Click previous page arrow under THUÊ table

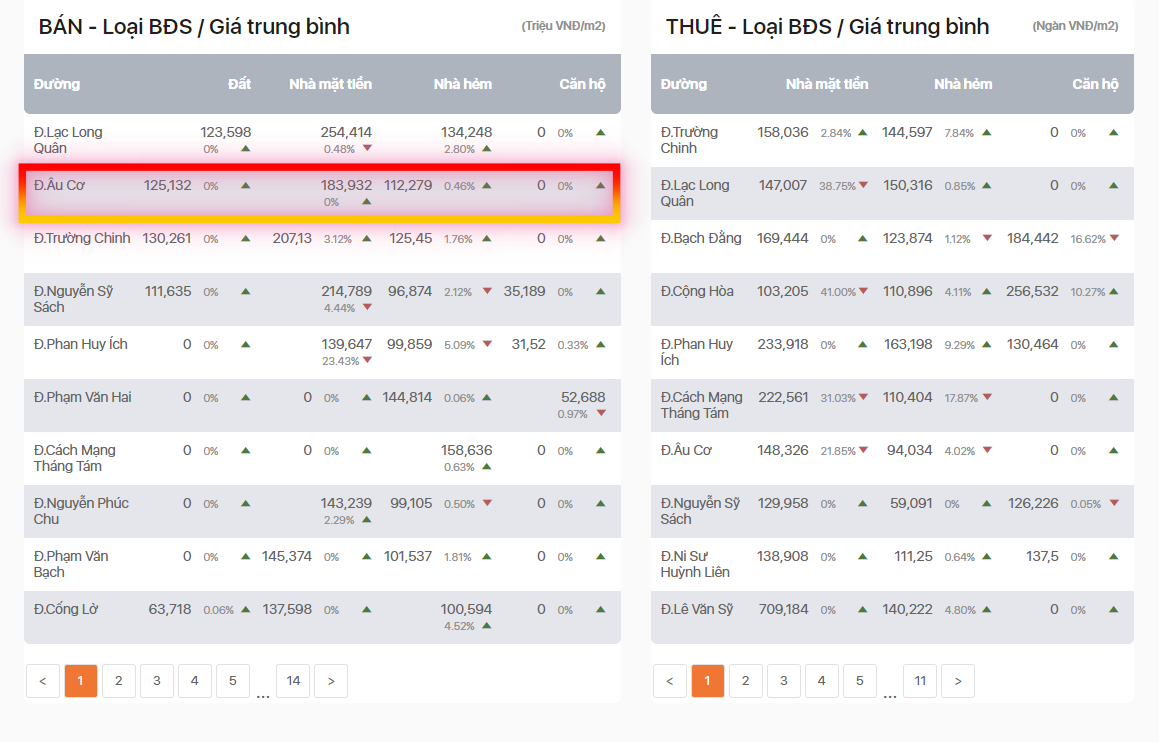coord(670,681)
